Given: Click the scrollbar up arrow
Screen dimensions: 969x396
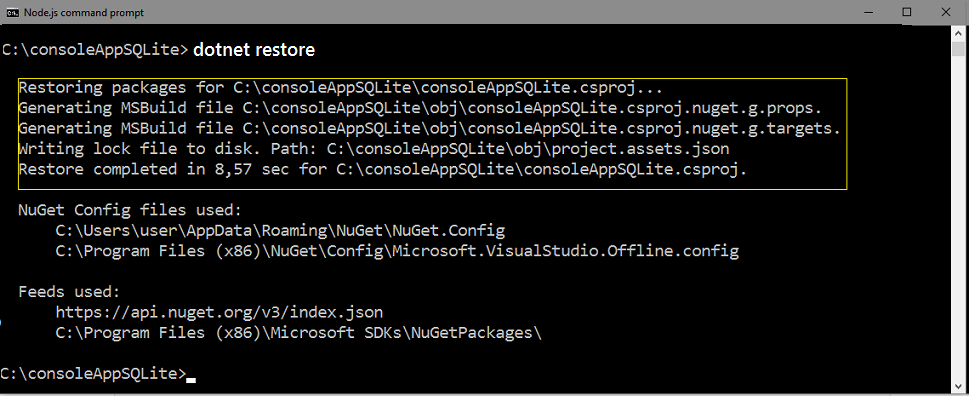Looking at the screenshot, I should pyautogui.click(x=958, y=33).
